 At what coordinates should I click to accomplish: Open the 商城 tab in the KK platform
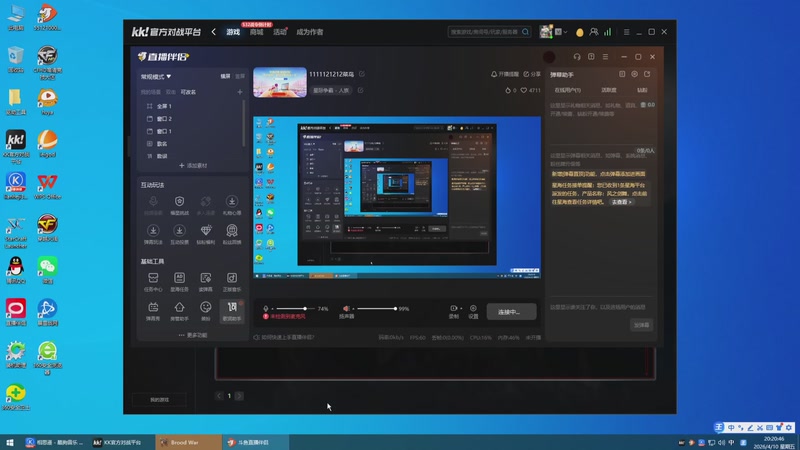click(257, 32)
